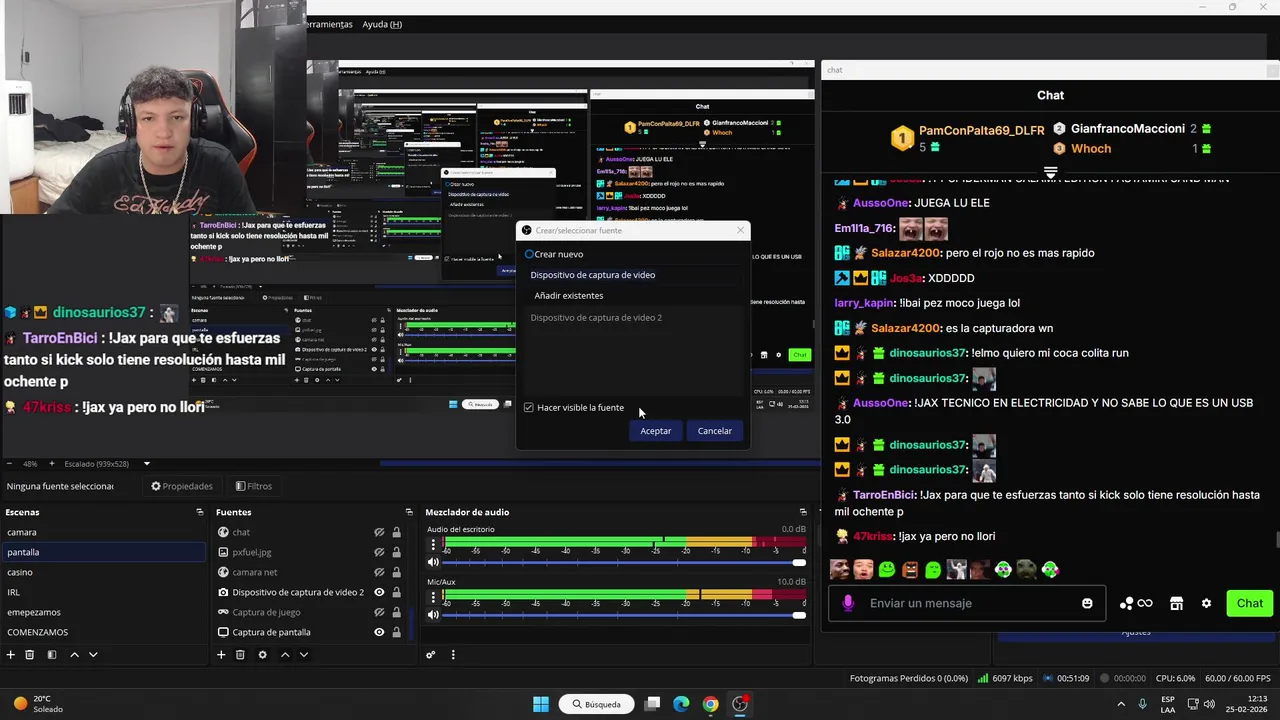
Task: Move scene down arrow in Escenas
Action: (x=93, y=655)
